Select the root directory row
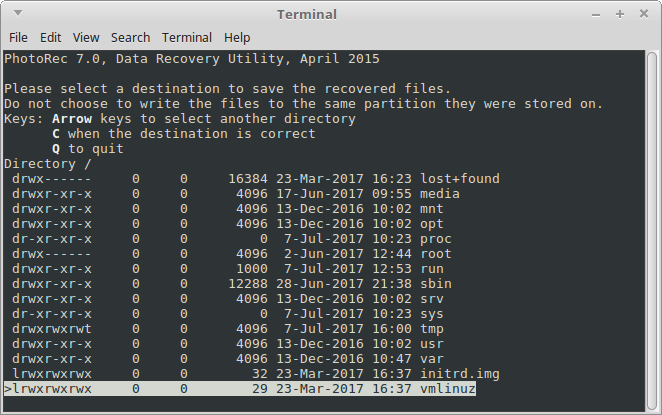 coord(231,254)
